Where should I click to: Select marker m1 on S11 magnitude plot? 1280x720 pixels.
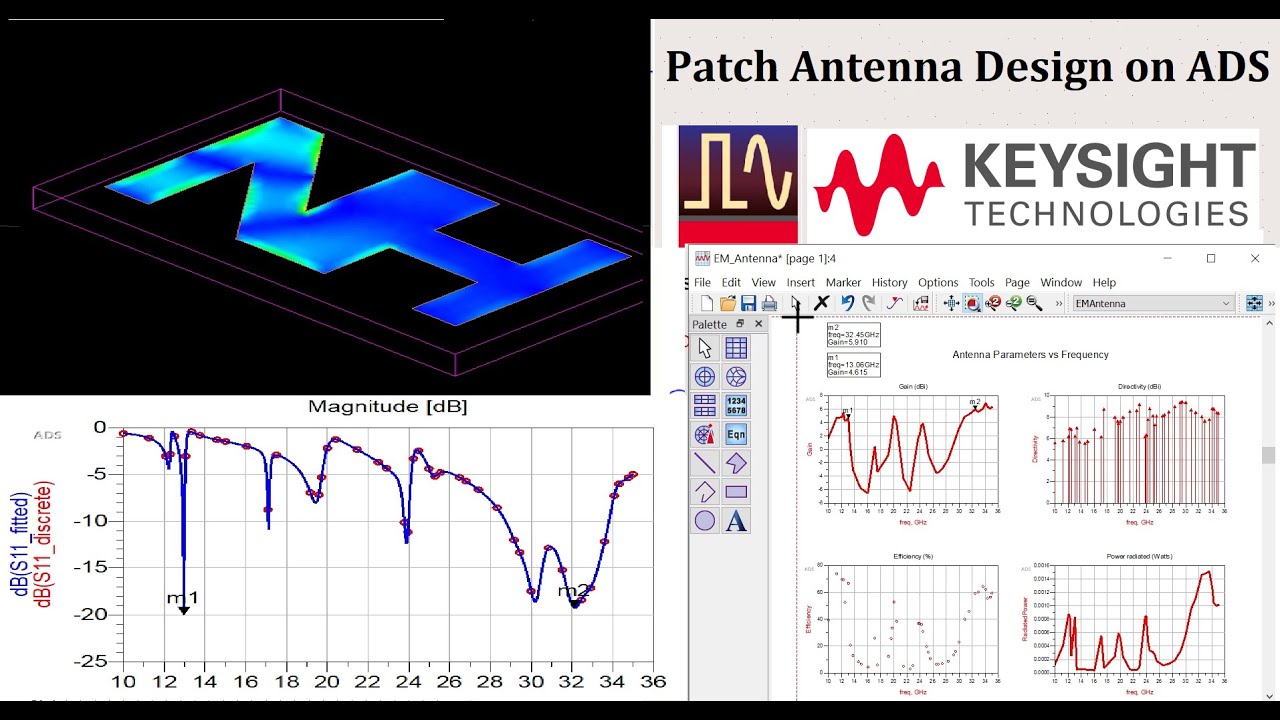[183, 601]
